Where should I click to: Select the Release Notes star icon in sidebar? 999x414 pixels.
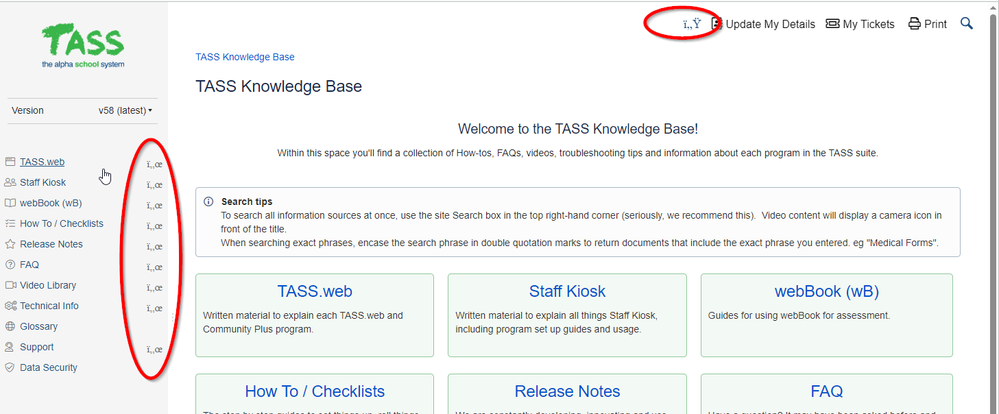click(x=10, y=245)
